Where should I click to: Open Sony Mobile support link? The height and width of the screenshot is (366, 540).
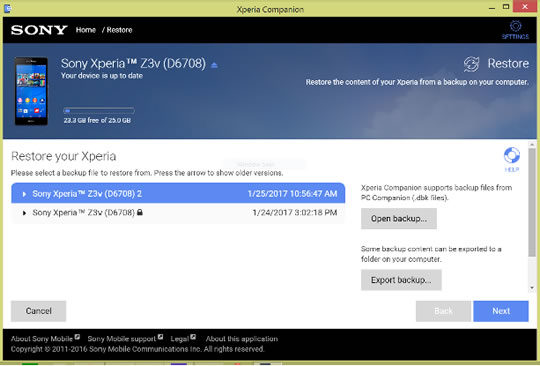[x=122, y=339]
